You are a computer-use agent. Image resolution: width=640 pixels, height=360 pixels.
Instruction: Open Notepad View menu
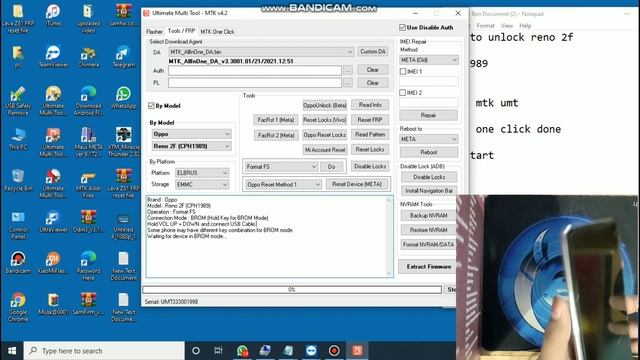coord(507,25)
